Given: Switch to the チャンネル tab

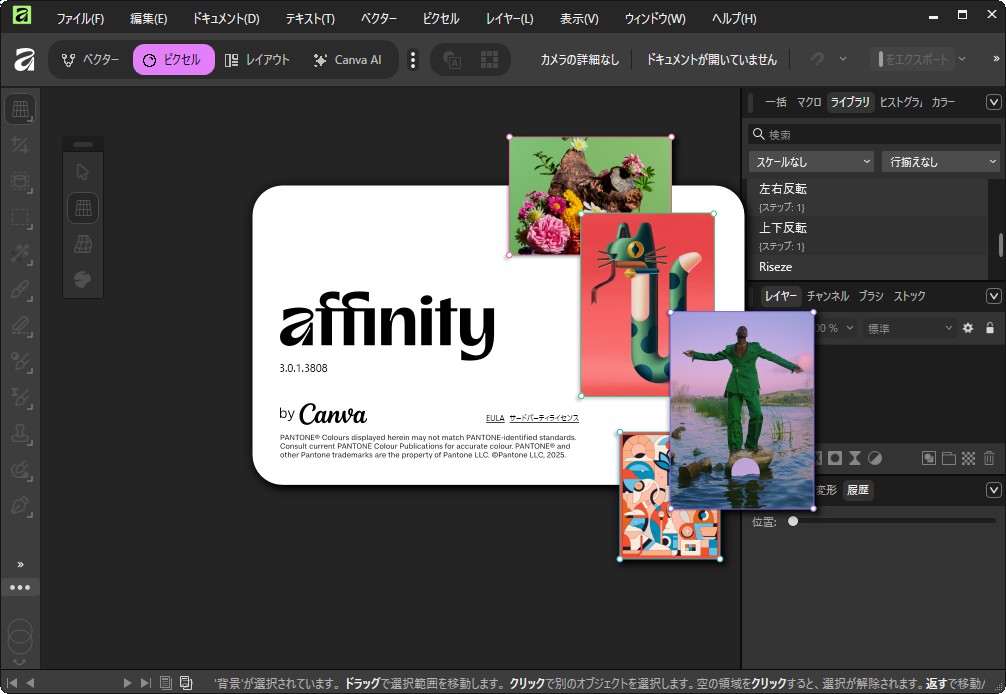Looking at the screenshot, I should [830, 295].
